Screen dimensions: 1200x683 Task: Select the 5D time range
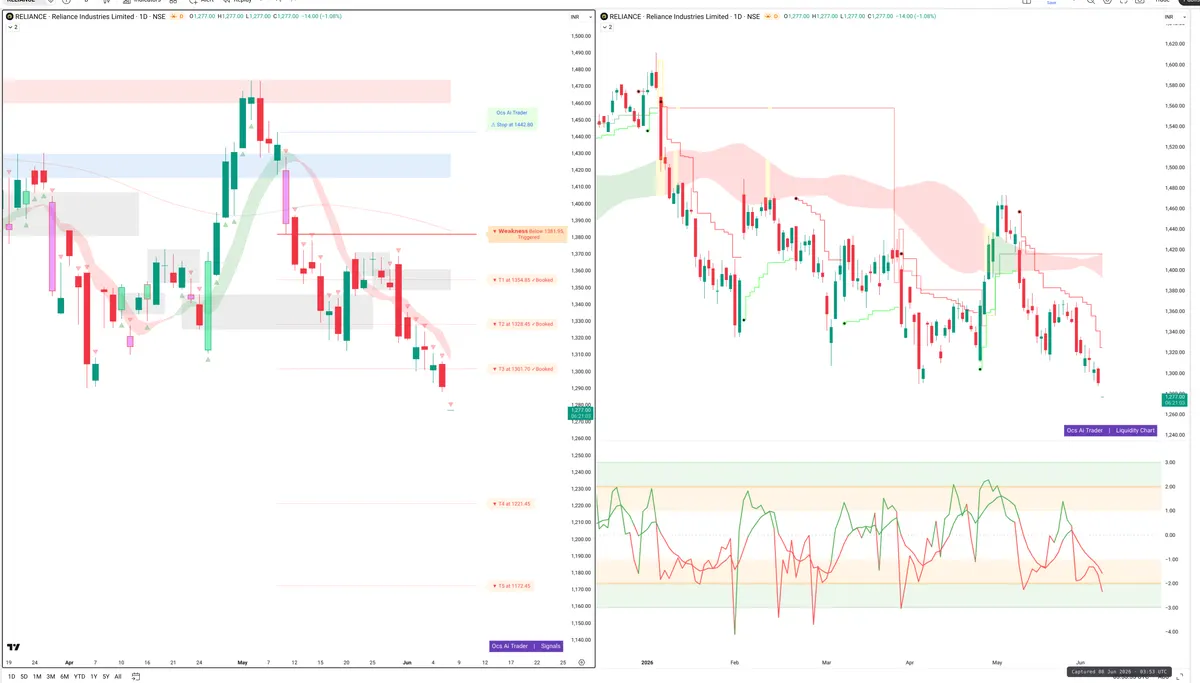coord(24,677)
